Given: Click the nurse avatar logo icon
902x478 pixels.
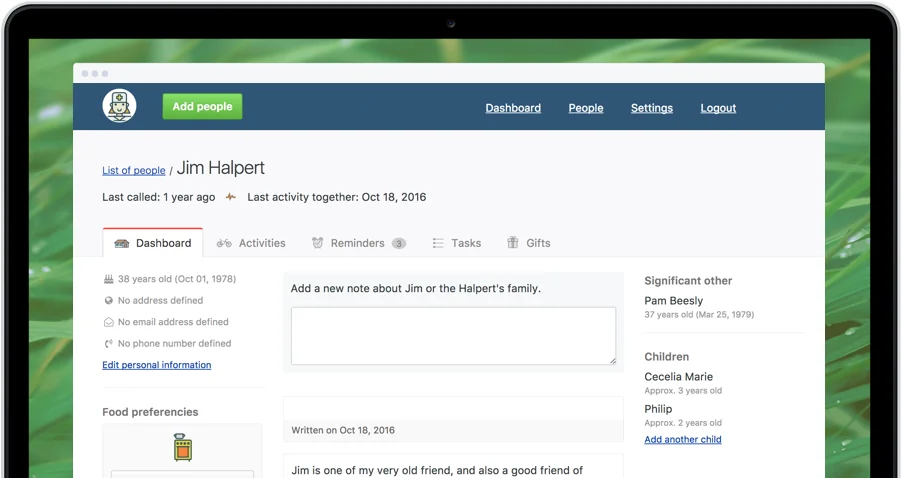Looking at the screenshot, I should (120, 106).
